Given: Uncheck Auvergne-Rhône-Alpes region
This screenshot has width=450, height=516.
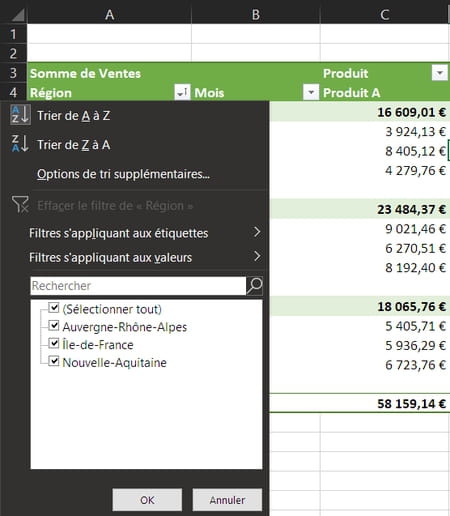Looking at the screenshot, I should pyautogui.click(x=54, y=326).
